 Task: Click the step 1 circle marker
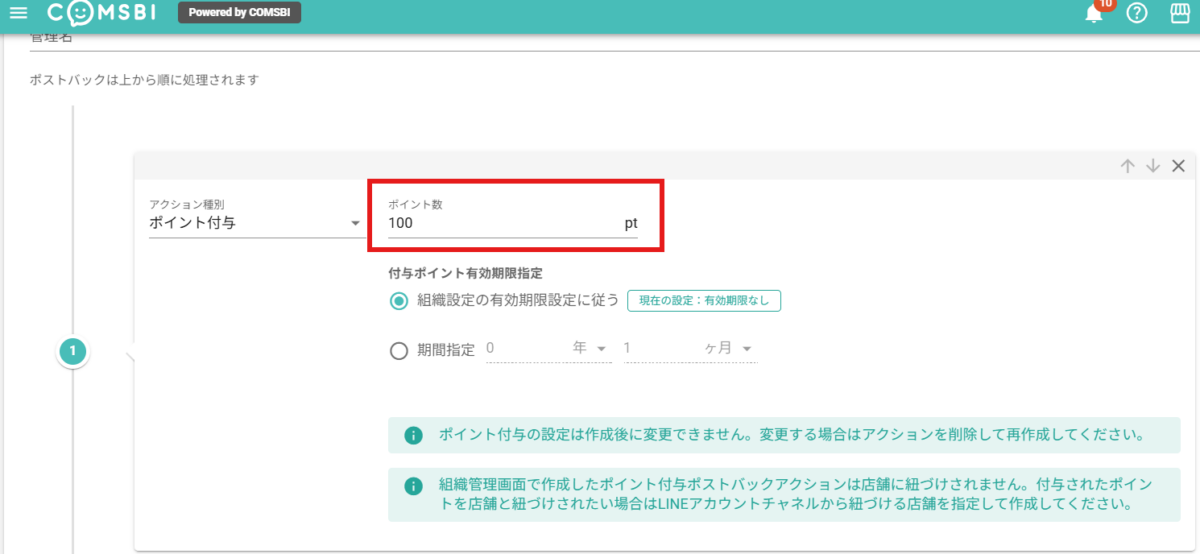click(x=73, y=351)
